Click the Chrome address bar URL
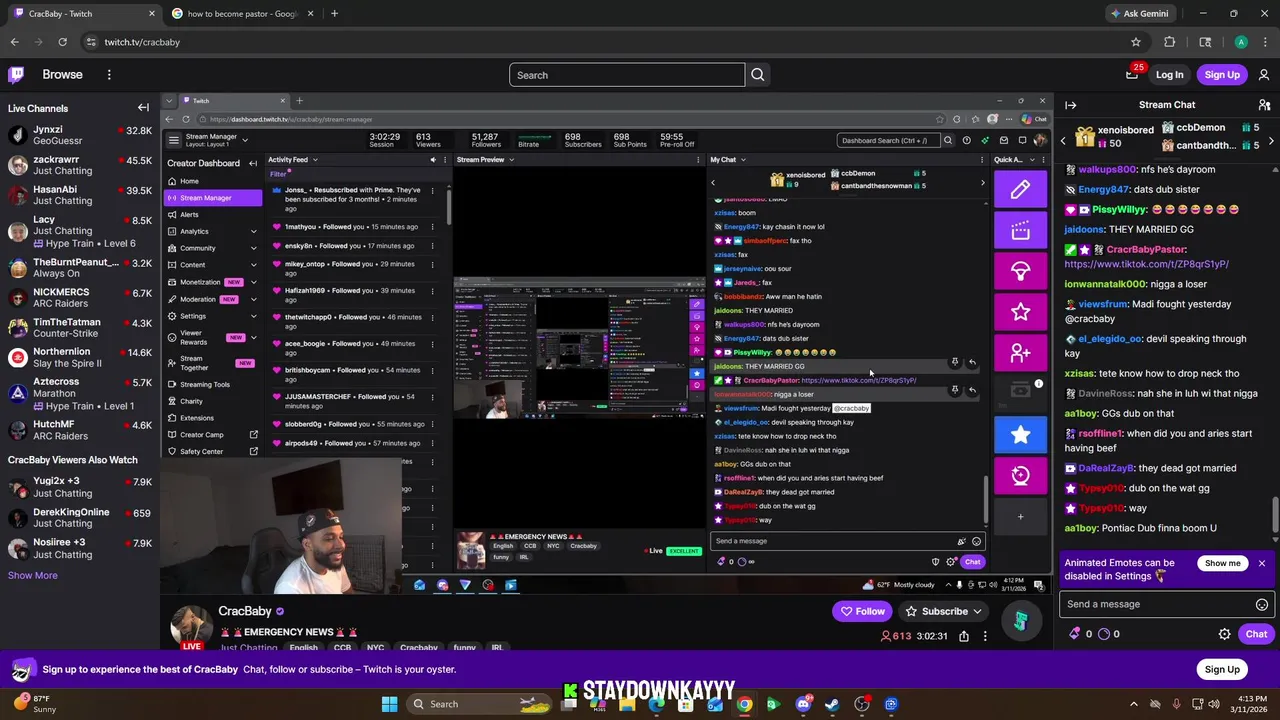This screenshot has height=720, width=1280. [142, 42]
